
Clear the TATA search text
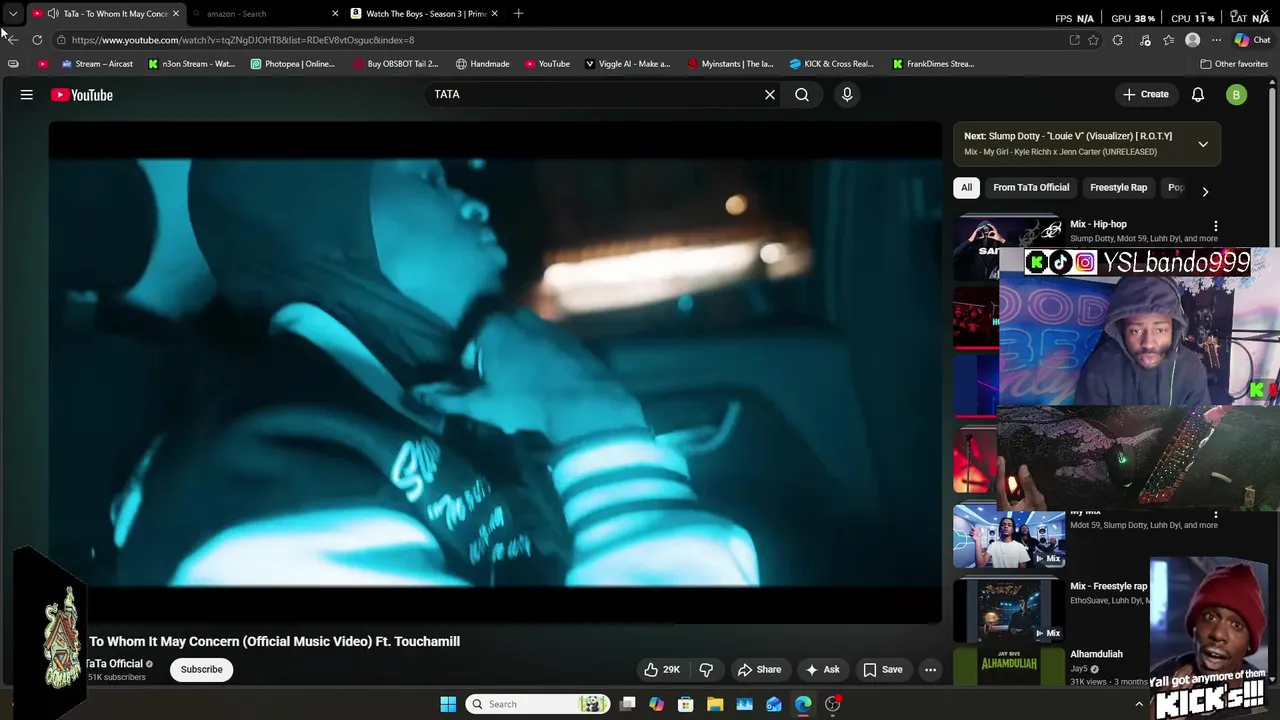[770, 95]
